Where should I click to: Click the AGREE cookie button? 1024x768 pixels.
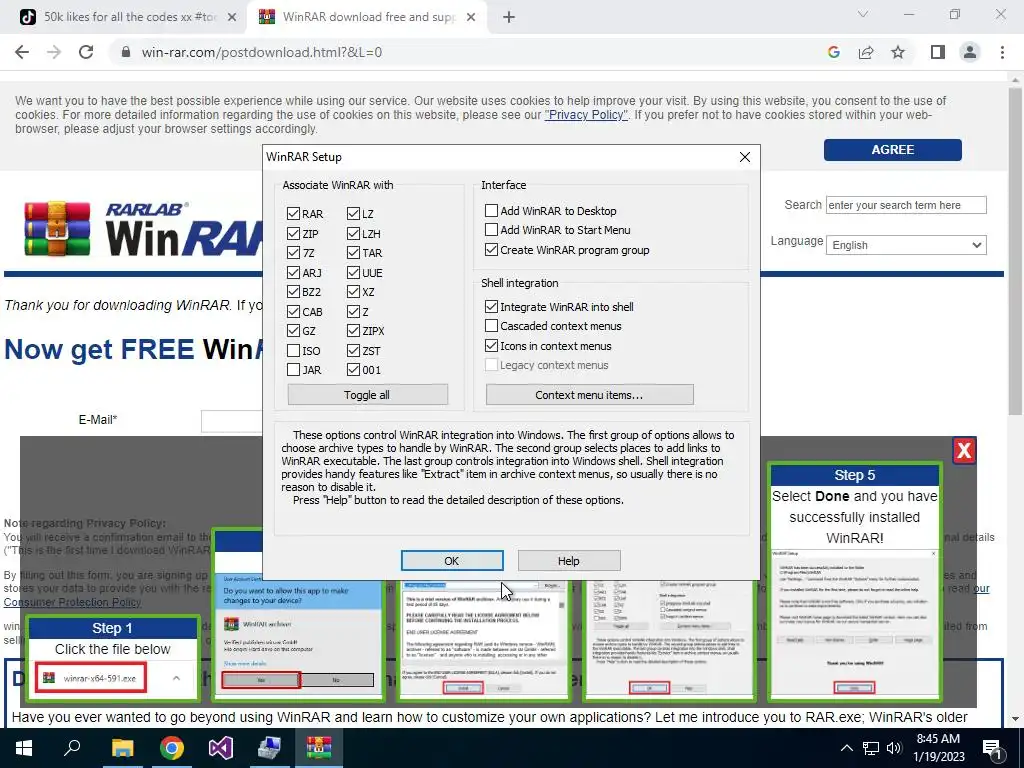pos(892,150)
